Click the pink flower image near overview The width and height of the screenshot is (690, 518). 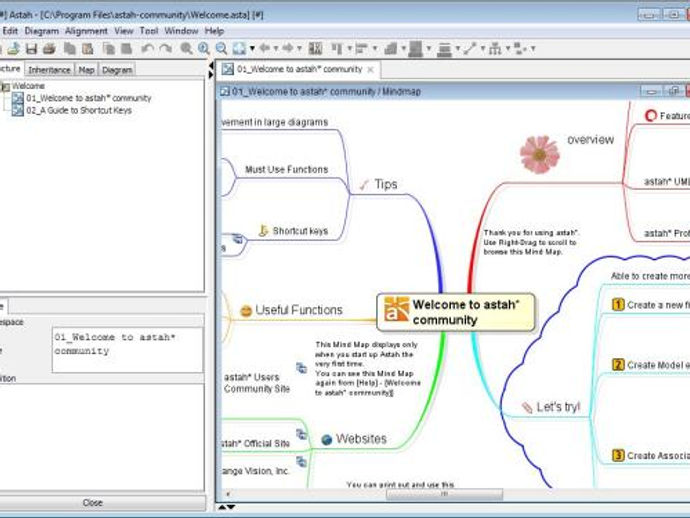coord(540,154)
